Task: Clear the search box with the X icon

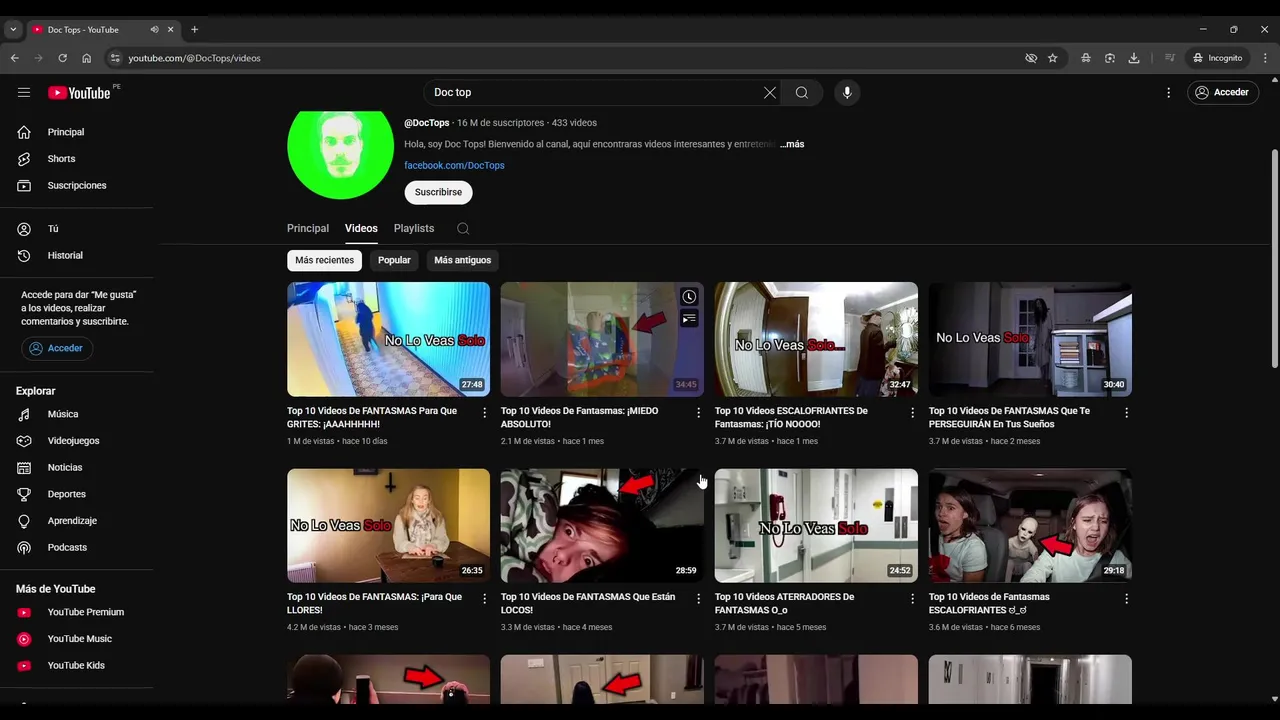Action: [770, 92]
